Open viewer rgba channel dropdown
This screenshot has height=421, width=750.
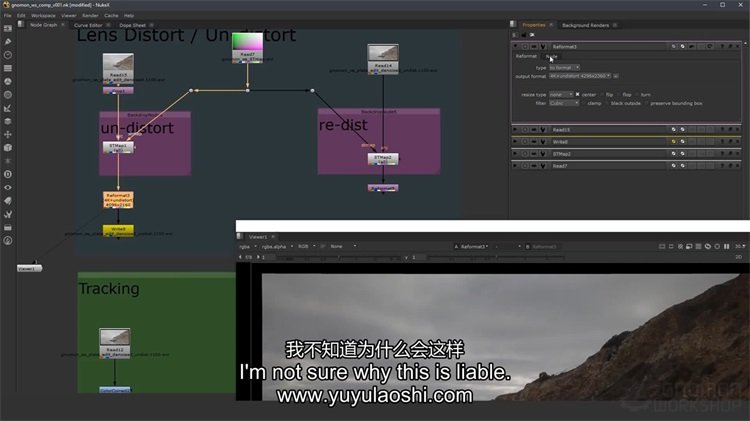(x=248, y=246)
